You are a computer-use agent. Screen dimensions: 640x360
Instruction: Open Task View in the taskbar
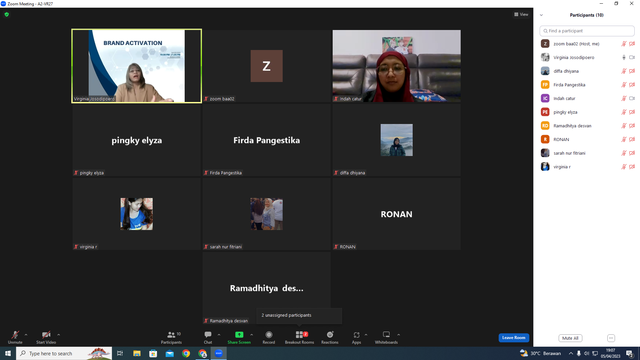pyautogui.click(x=120, y=353)
